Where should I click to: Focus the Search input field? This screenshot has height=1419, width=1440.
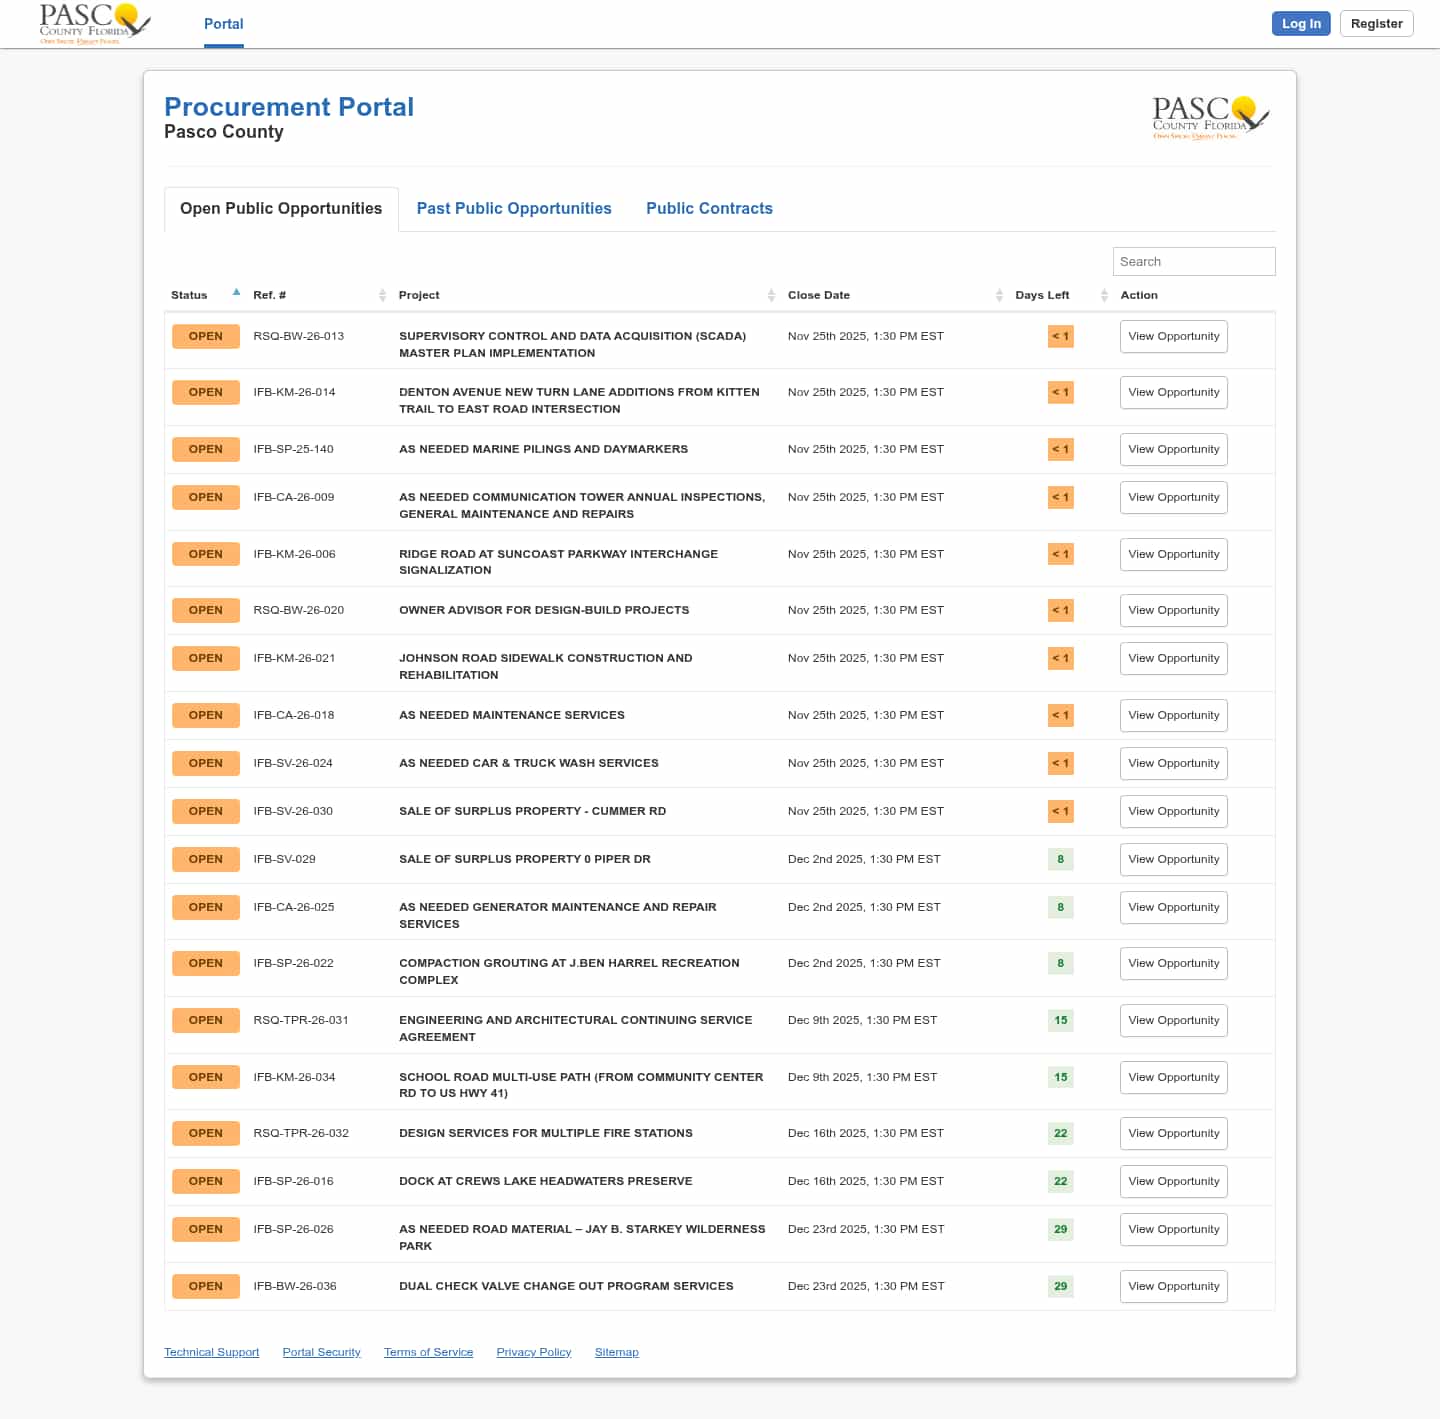(x=1193, y=261)
